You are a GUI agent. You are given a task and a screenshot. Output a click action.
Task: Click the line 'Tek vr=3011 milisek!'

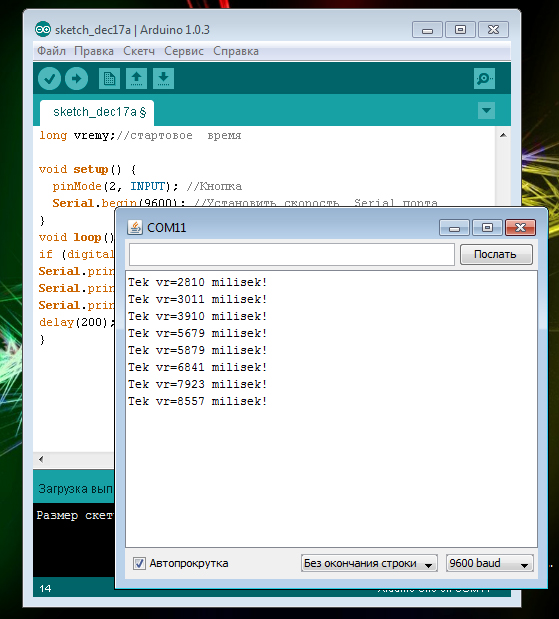click(197, 299)
